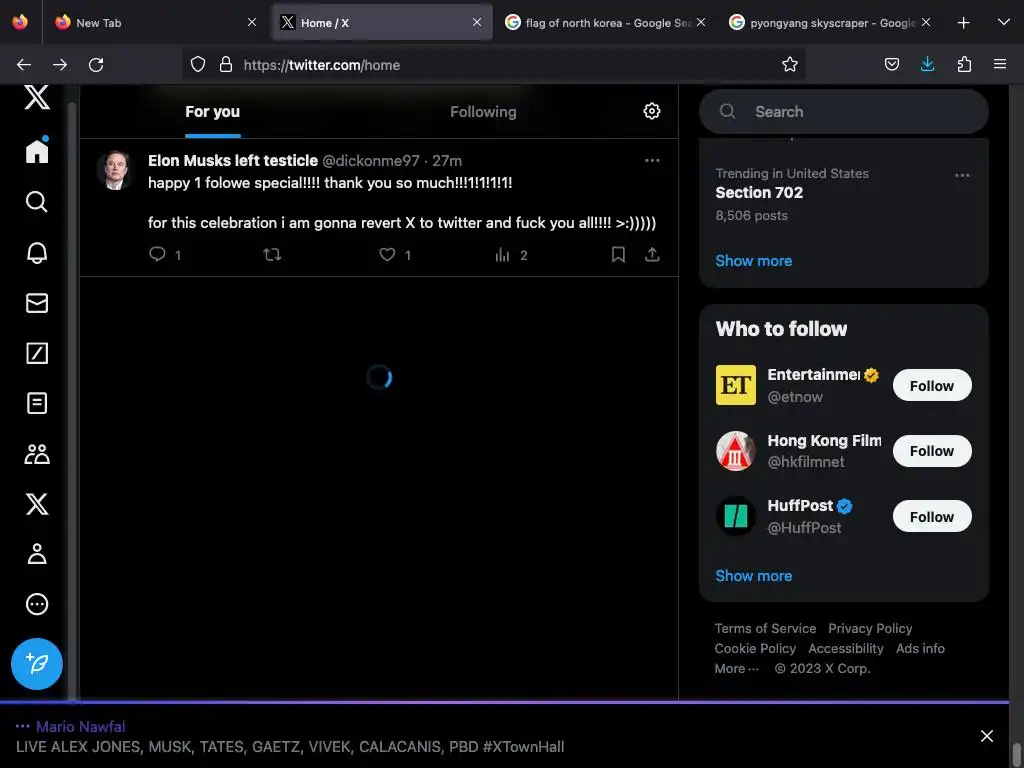The width and height of the screenshot is (1024, 768).
Task: Repost the dickonme97 post
Action: (272, 254)
